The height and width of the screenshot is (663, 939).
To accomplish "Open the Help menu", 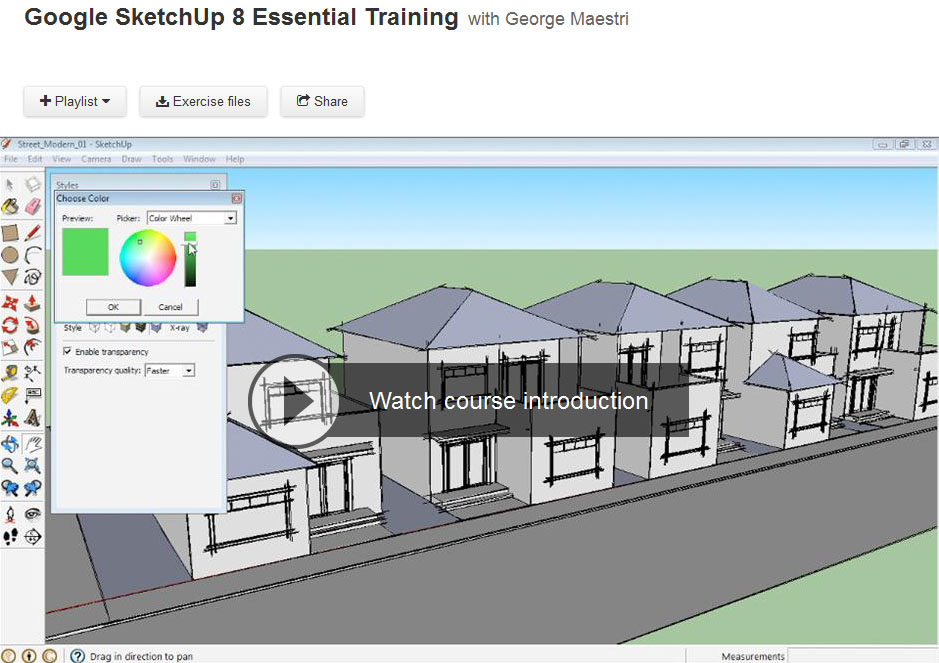I will coord(235,159).
